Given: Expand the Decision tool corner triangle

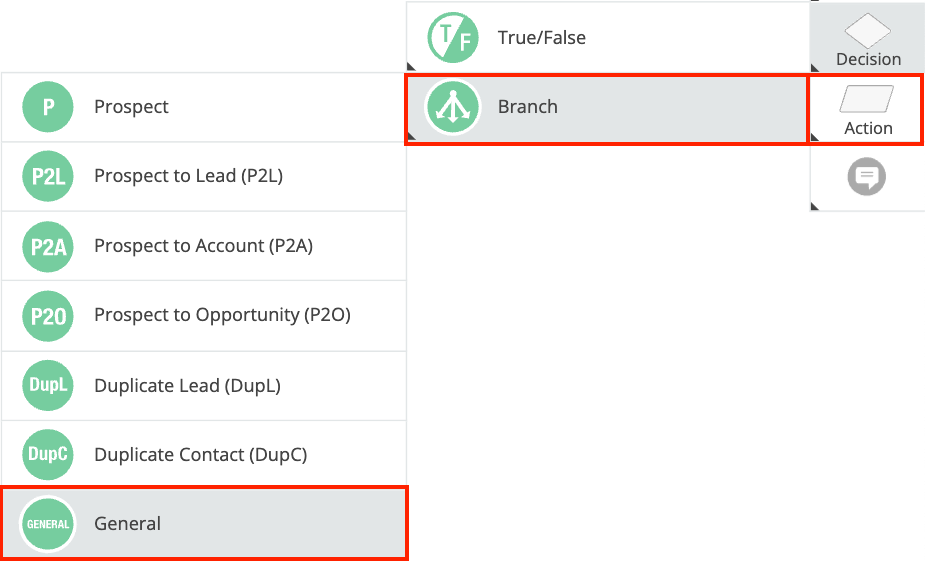Looking at the screenshot, I should [816, 66].
